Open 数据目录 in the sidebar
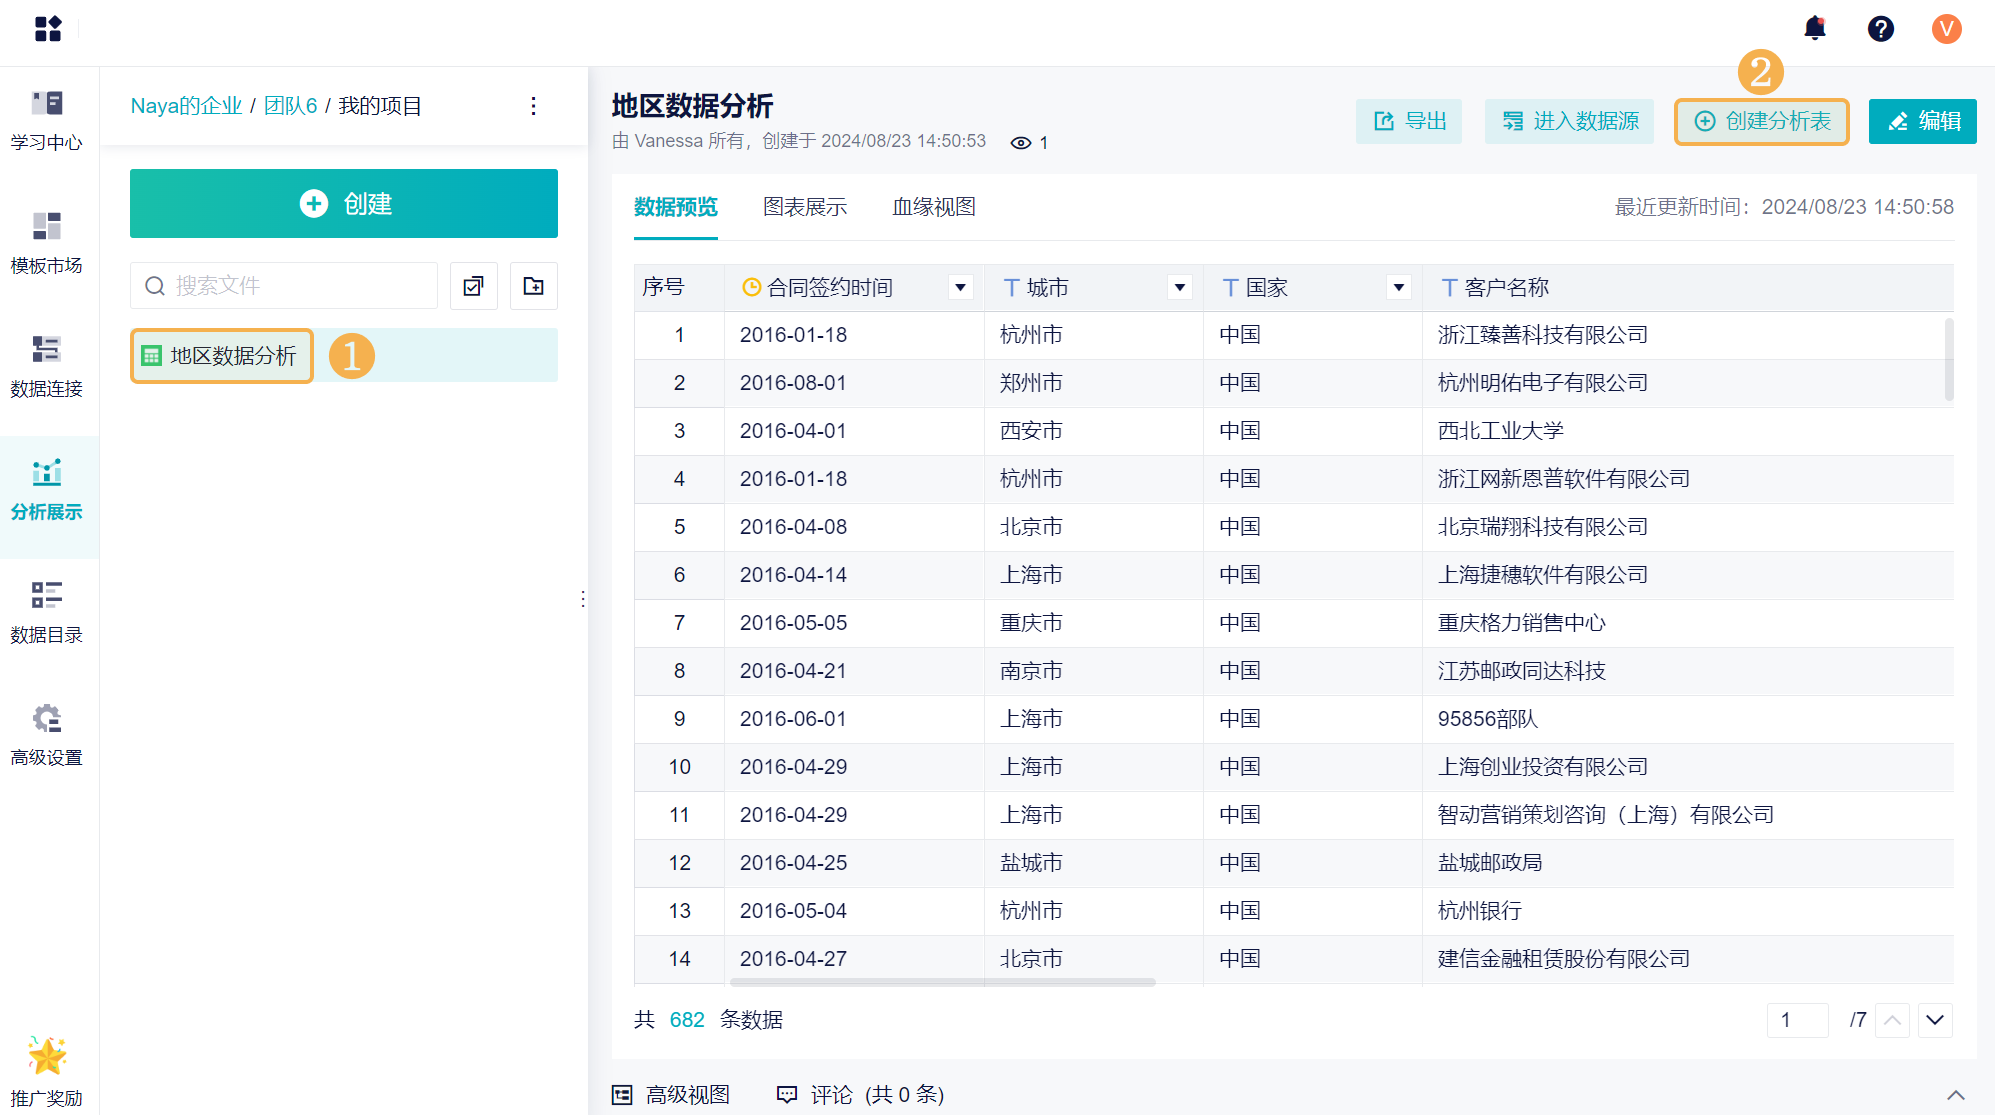The width and height of the screenshot is (1995, 1115). click(x=47, y=612)
